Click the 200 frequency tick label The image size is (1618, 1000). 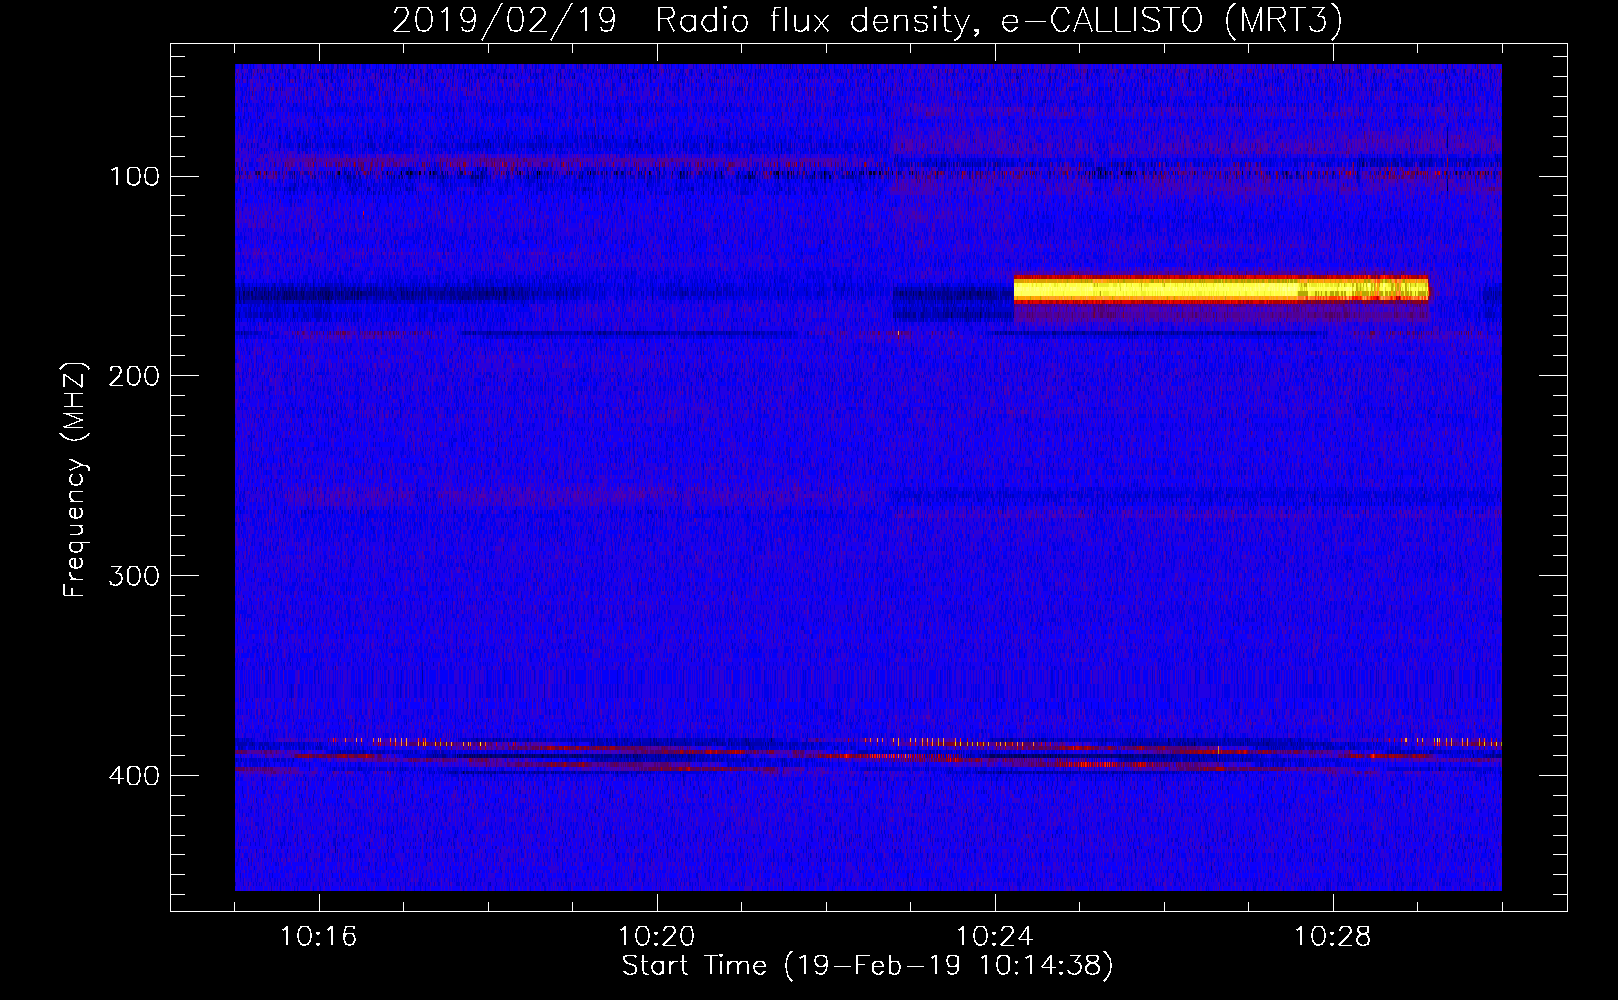pos(134,377)
